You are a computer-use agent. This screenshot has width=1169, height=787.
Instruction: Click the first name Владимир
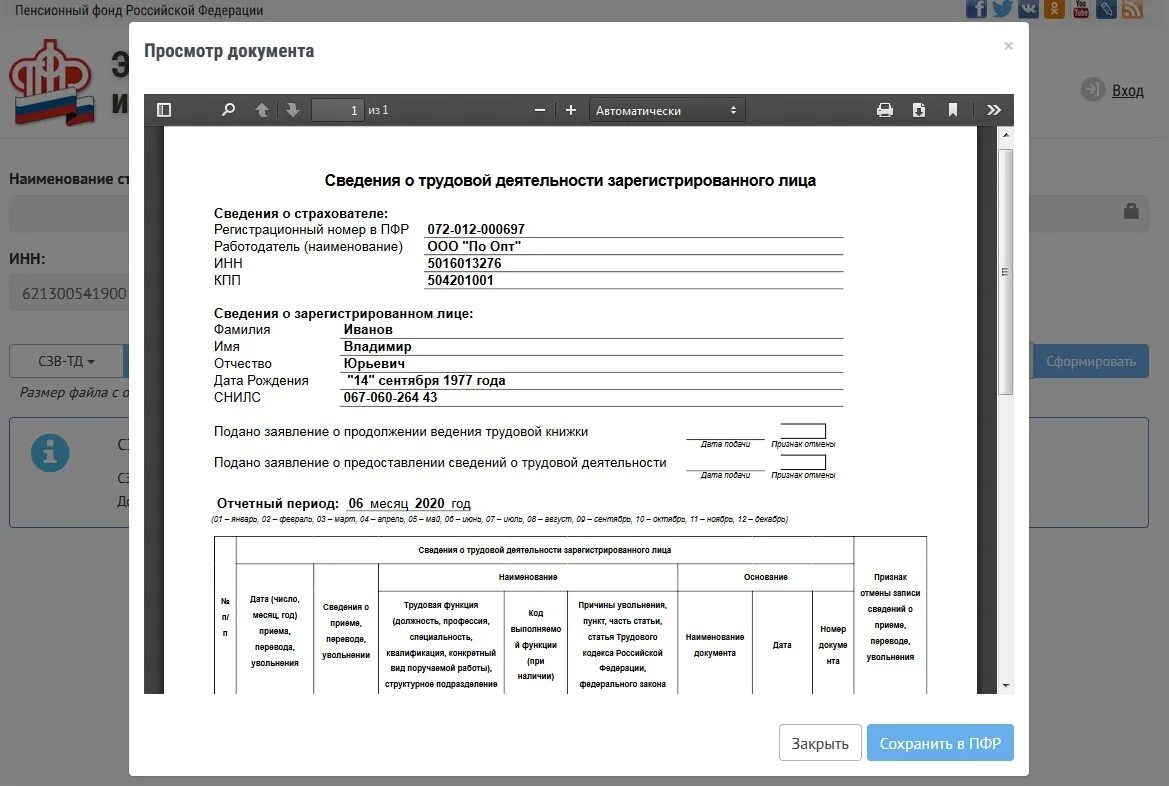pos(377,347)
